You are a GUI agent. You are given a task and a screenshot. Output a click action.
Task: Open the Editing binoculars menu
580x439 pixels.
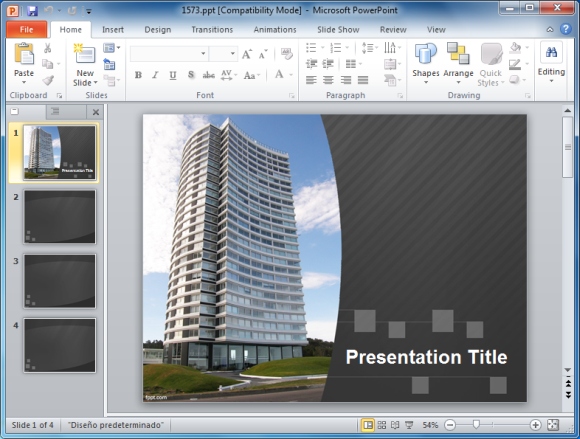(551, 62)
